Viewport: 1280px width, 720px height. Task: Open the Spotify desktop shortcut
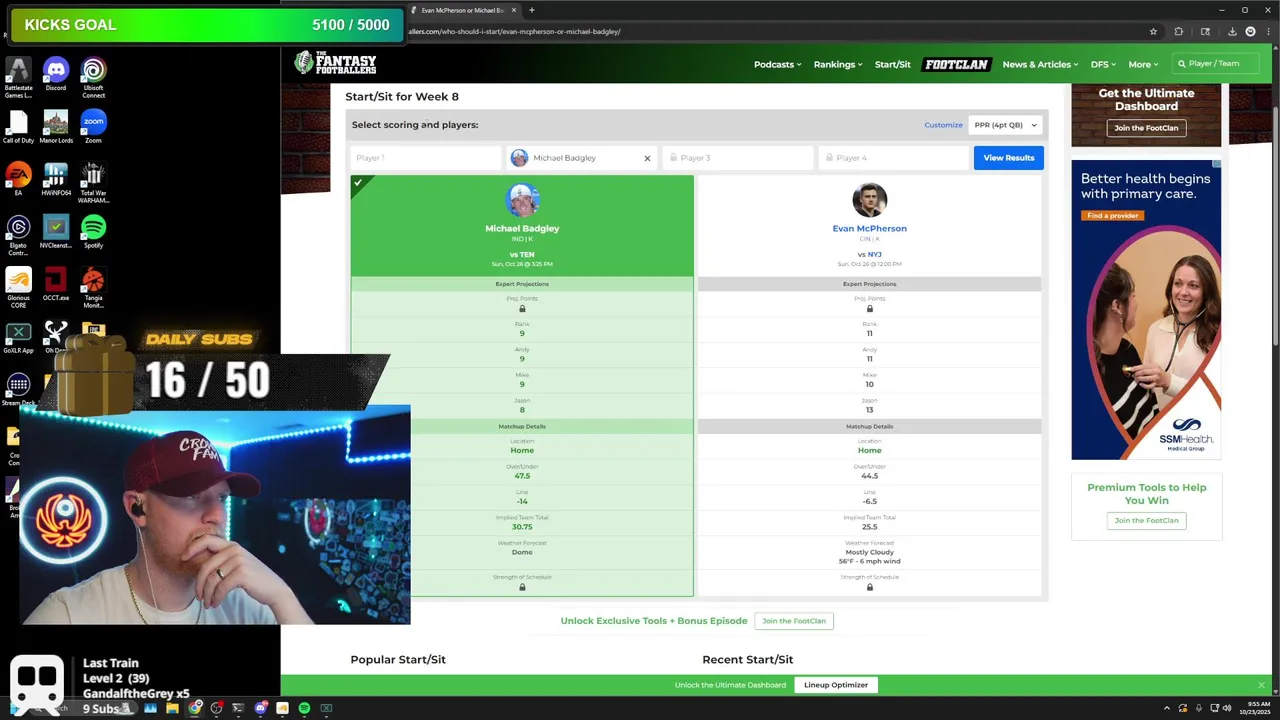(93, 232)
